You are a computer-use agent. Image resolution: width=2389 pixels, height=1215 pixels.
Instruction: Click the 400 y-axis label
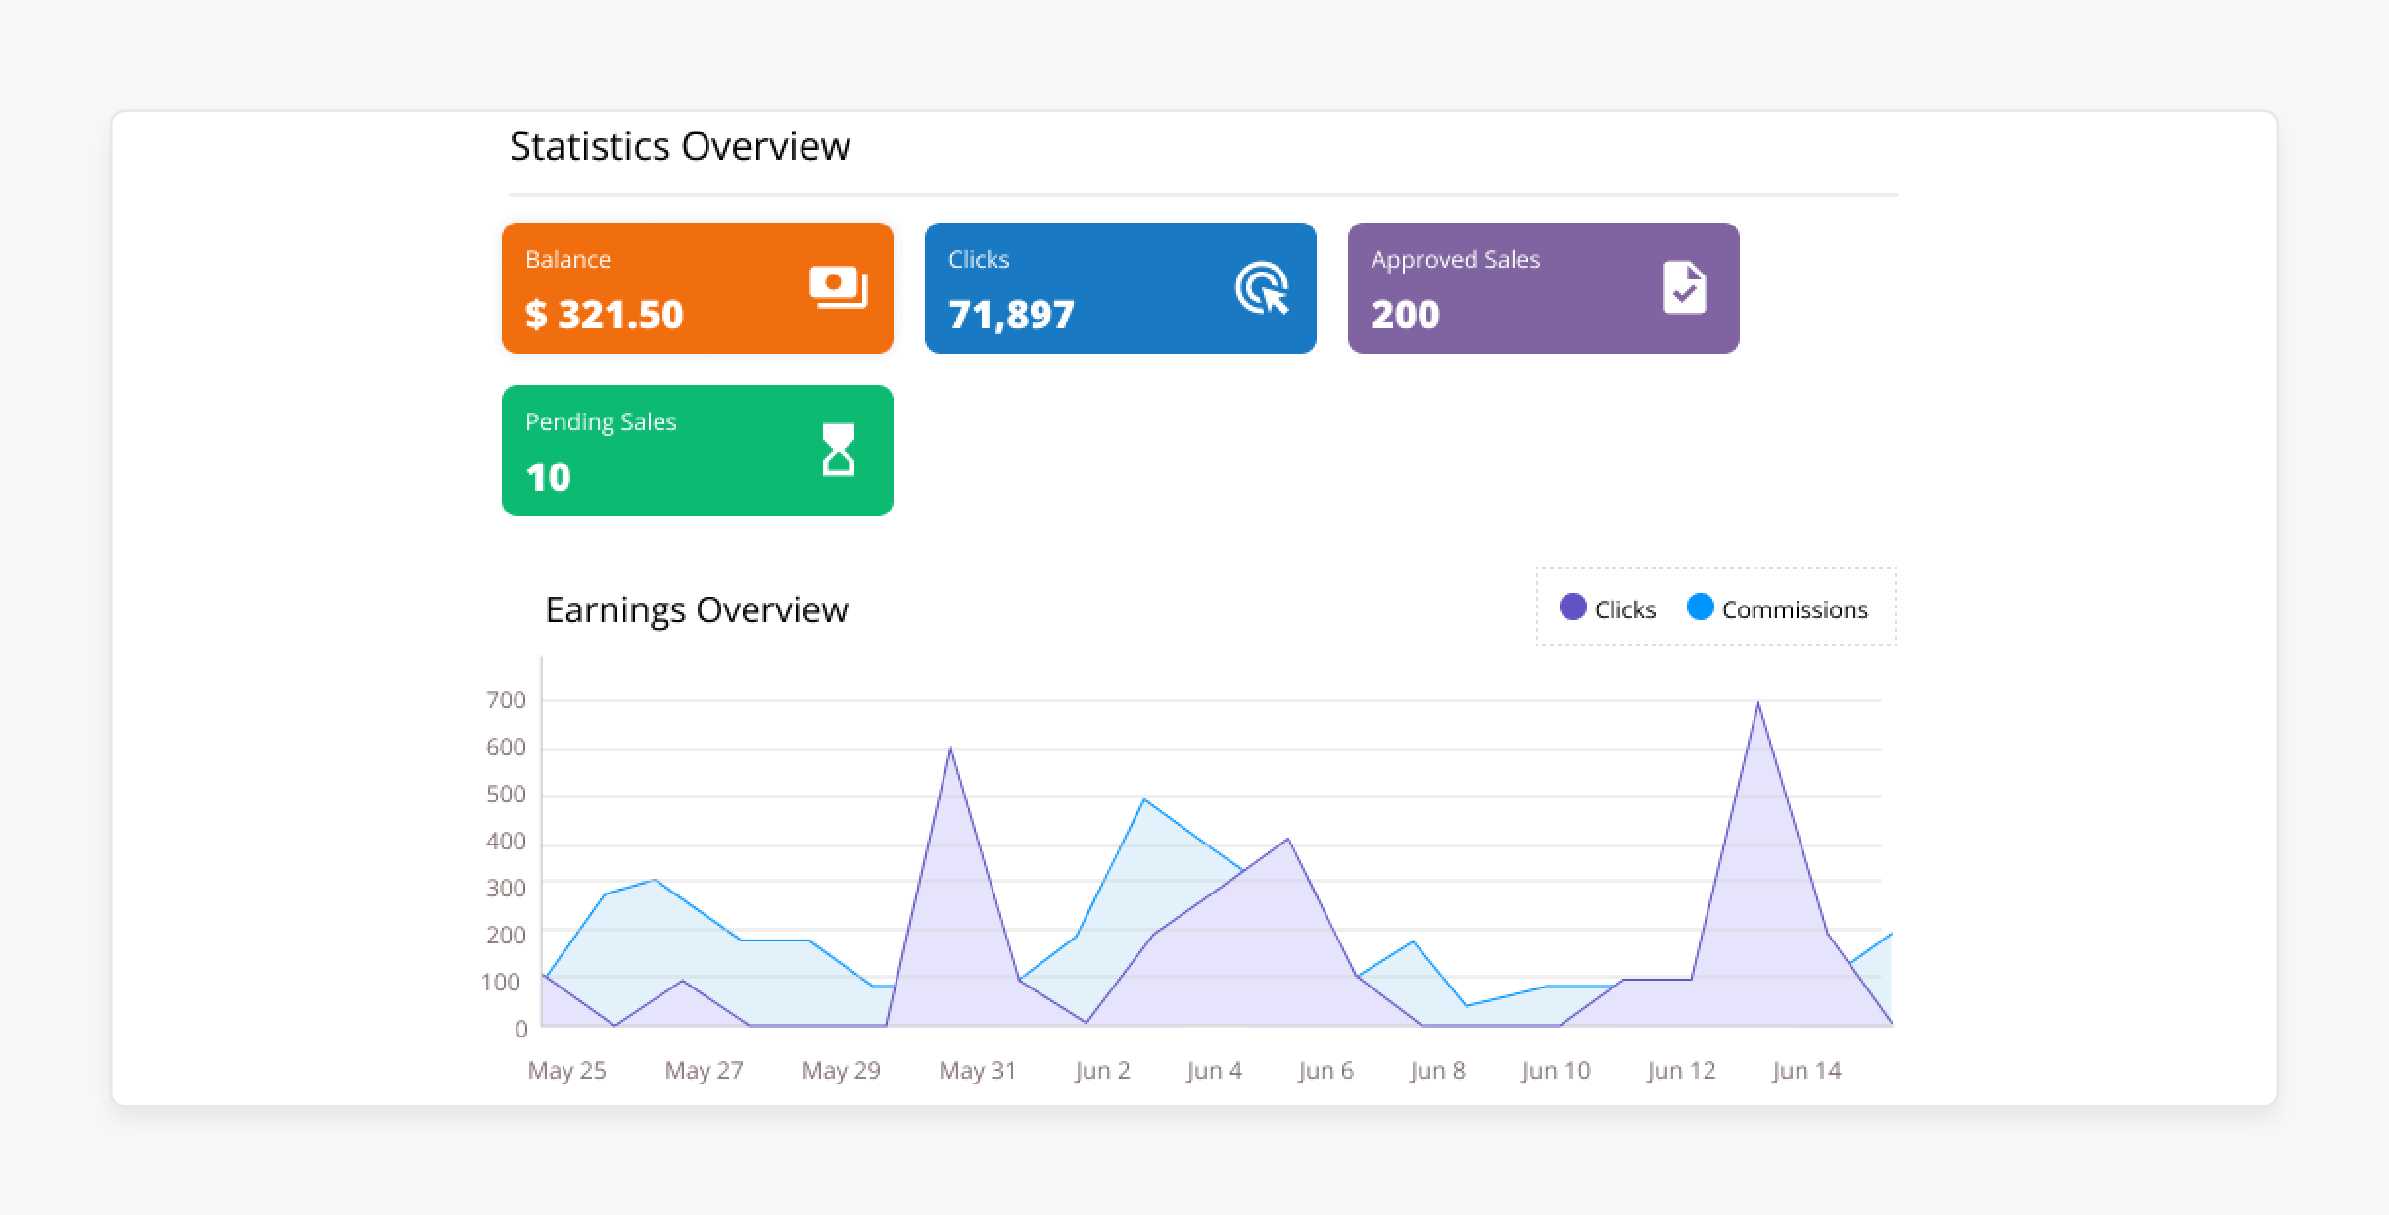click(x=506, y=841)
